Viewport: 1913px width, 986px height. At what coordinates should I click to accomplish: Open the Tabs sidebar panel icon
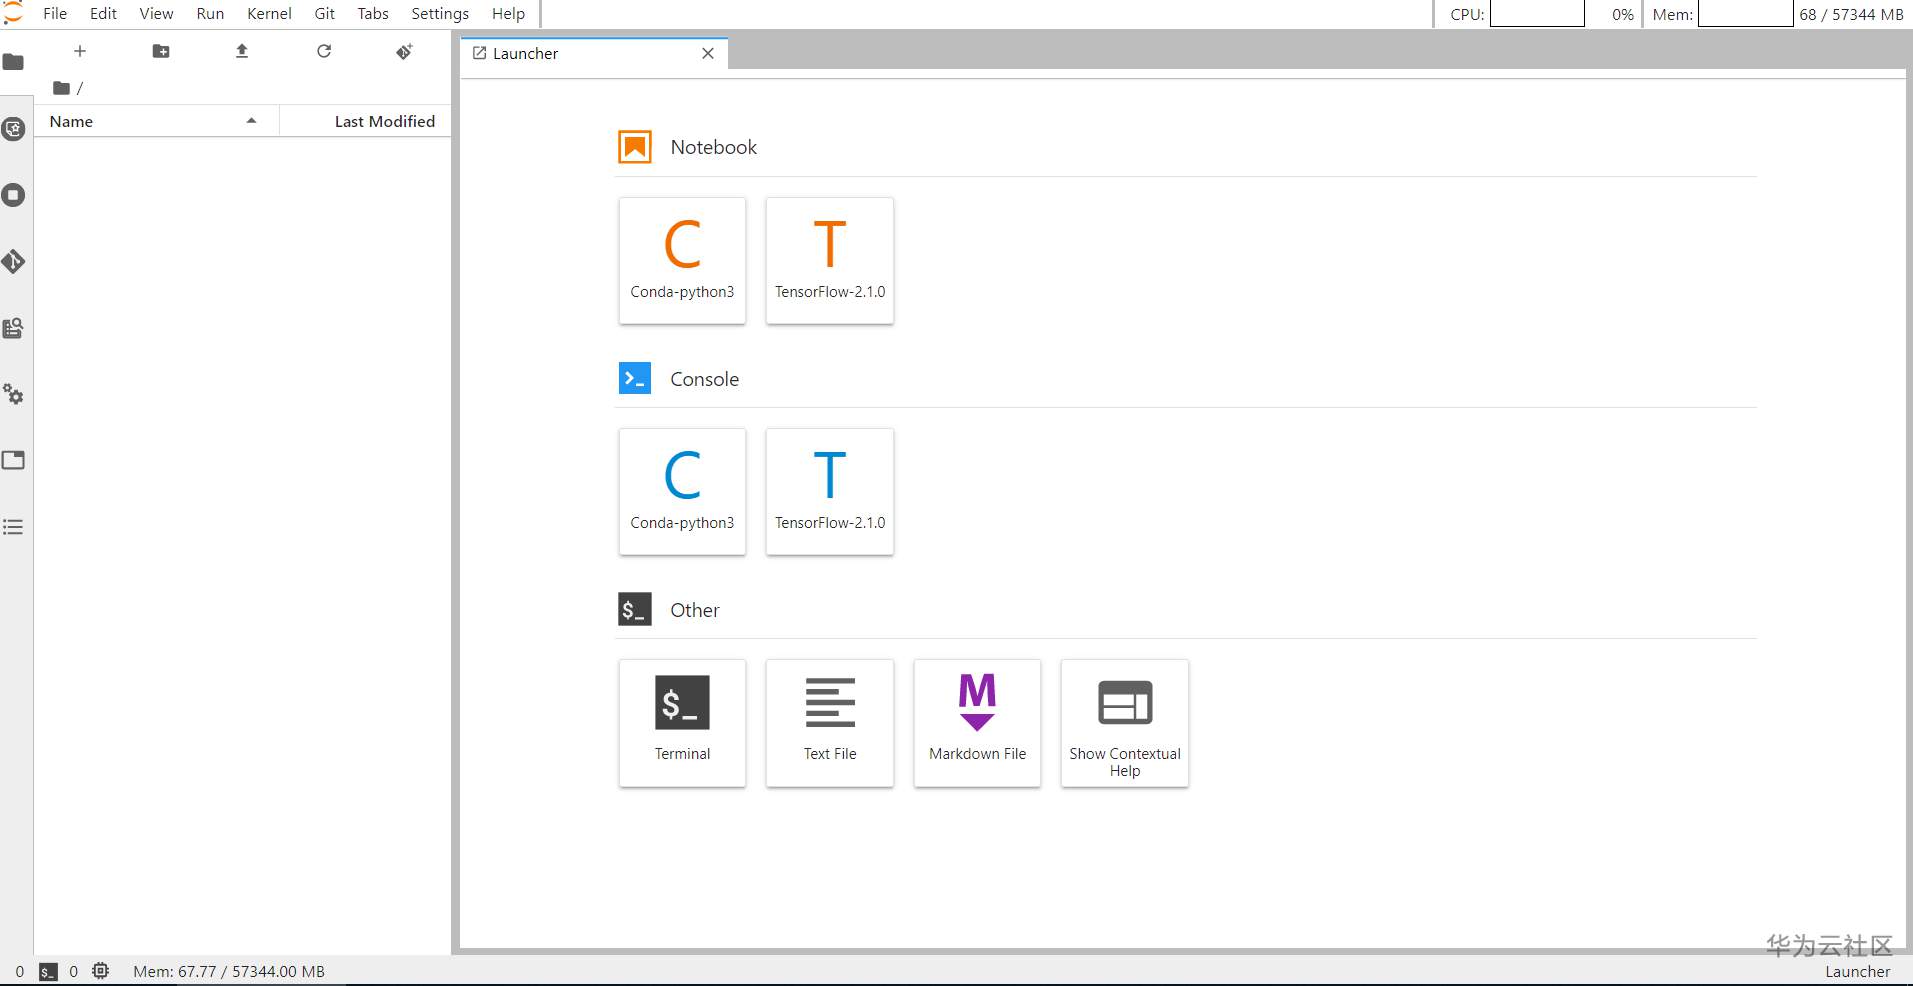(x=13, y=461)
